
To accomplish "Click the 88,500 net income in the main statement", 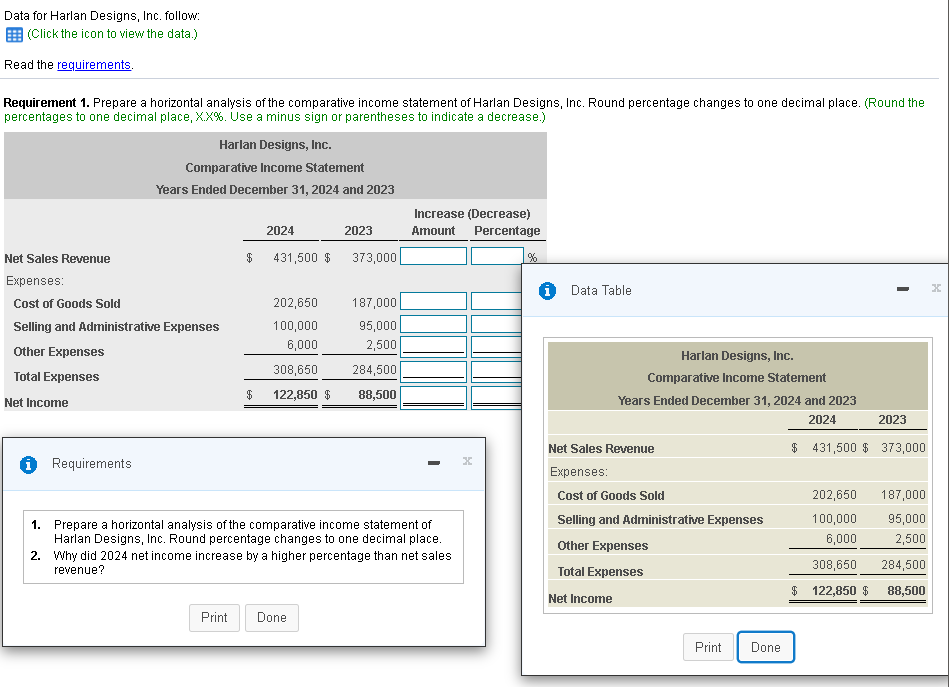I will tap(377, 395).
